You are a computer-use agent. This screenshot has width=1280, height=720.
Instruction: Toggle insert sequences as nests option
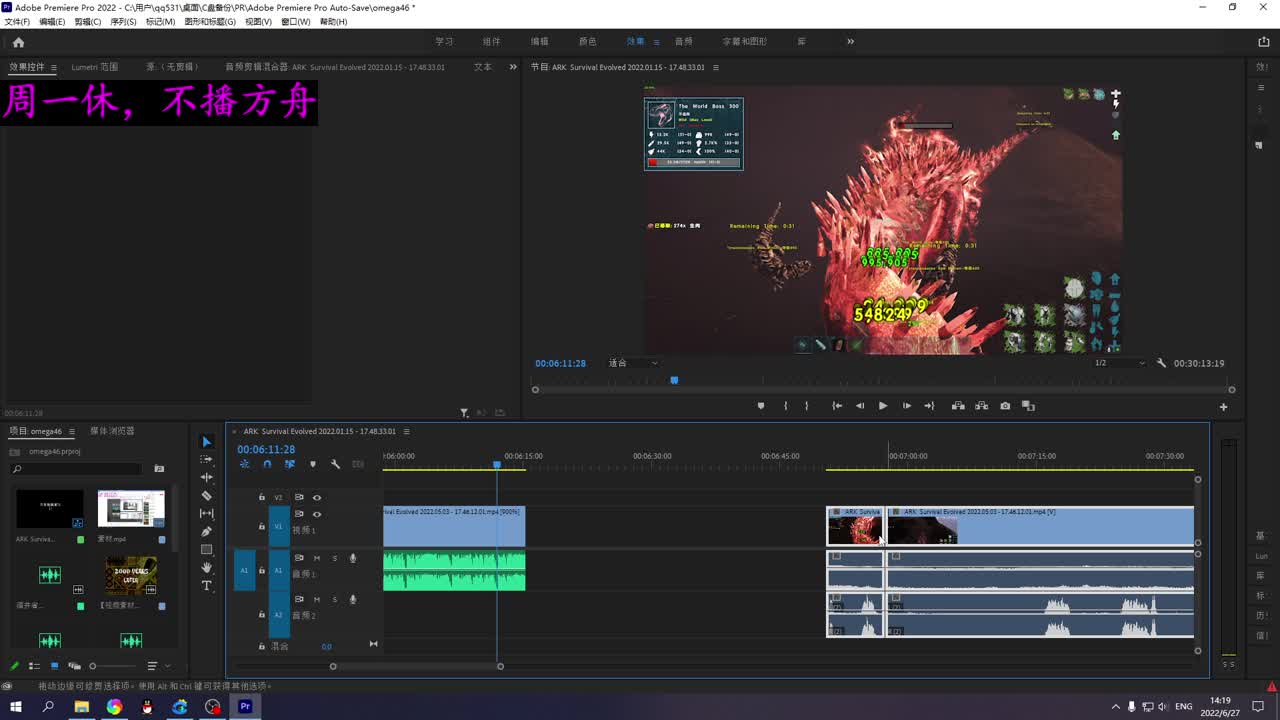click(244, 464)
